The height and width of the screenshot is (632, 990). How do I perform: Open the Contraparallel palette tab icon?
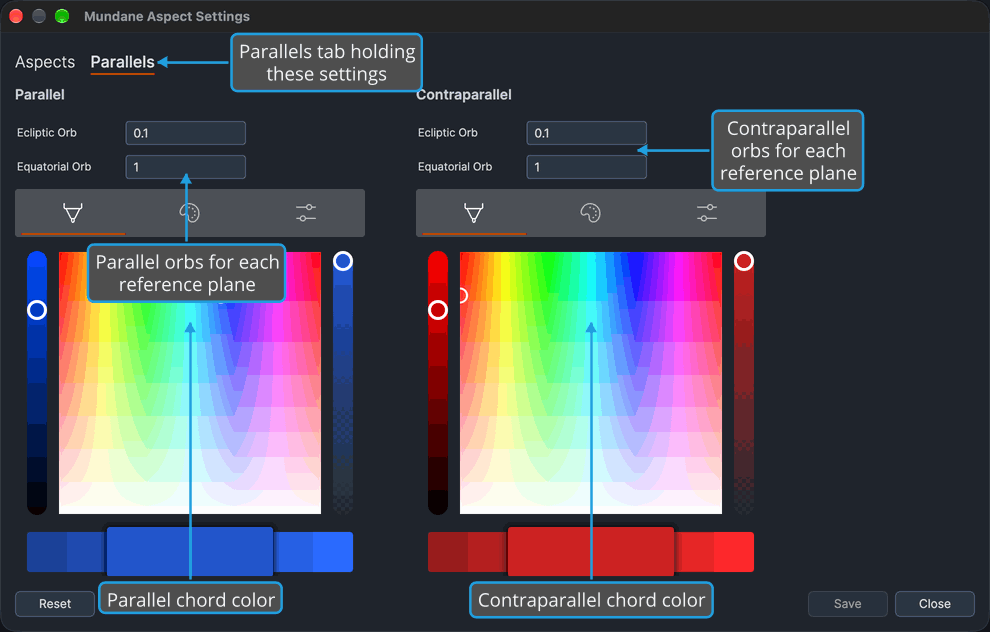click(590, 213)
